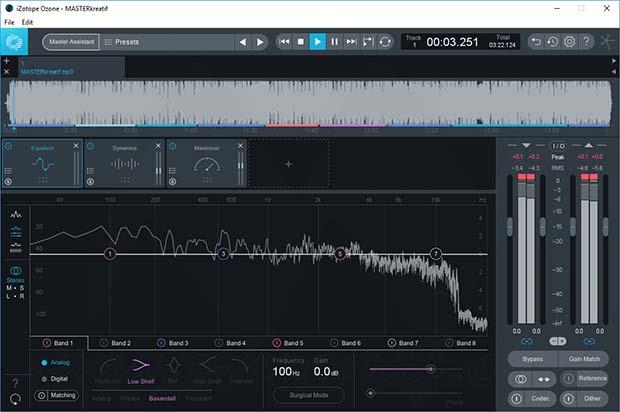
Task: Open Dynamics module preset list icon
Action: [x=91, y=171]
